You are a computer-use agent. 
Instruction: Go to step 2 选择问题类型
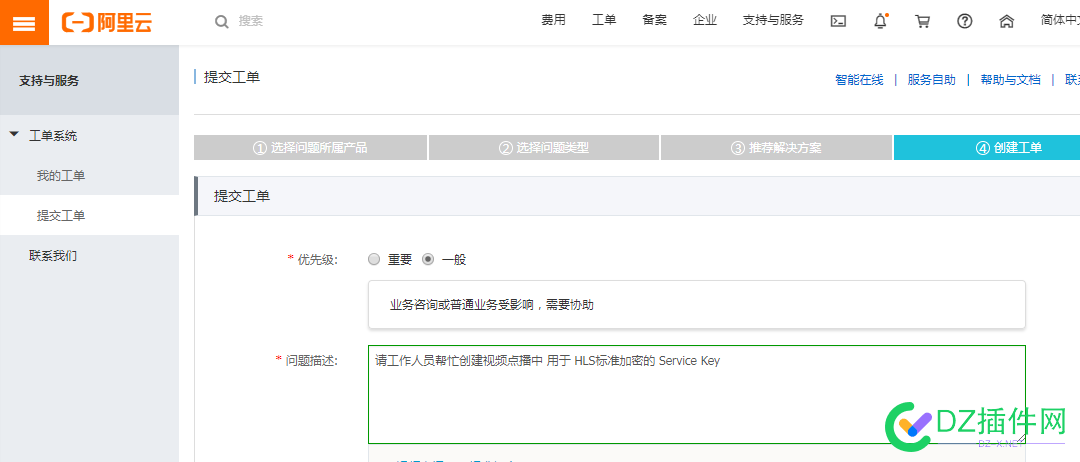coord(543,147)
